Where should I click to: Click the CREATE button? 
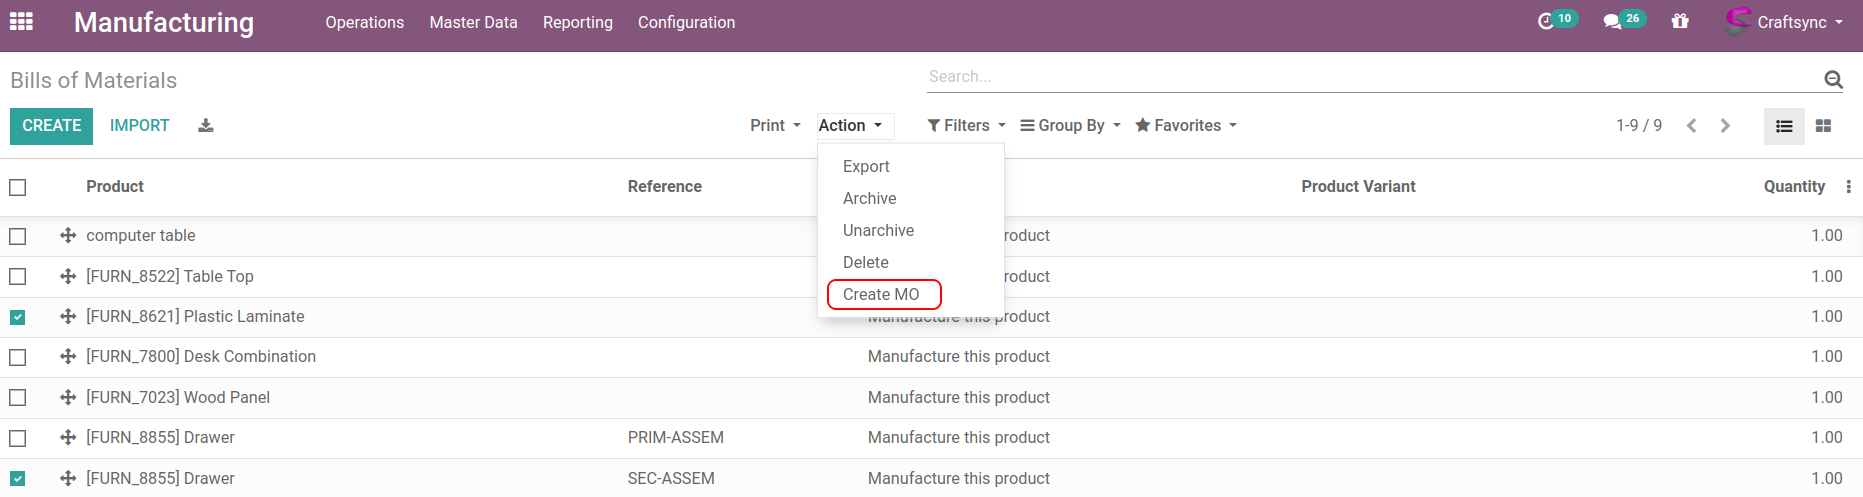pyautogui.click(x=51, y=126)
